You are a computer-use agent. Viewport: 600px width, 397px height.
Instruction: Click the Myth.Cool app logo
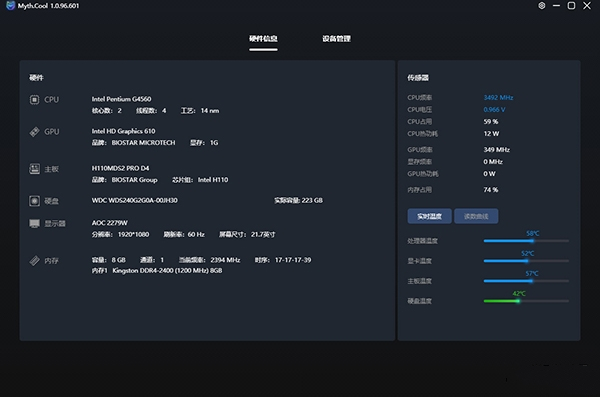(x=10, y=6)
